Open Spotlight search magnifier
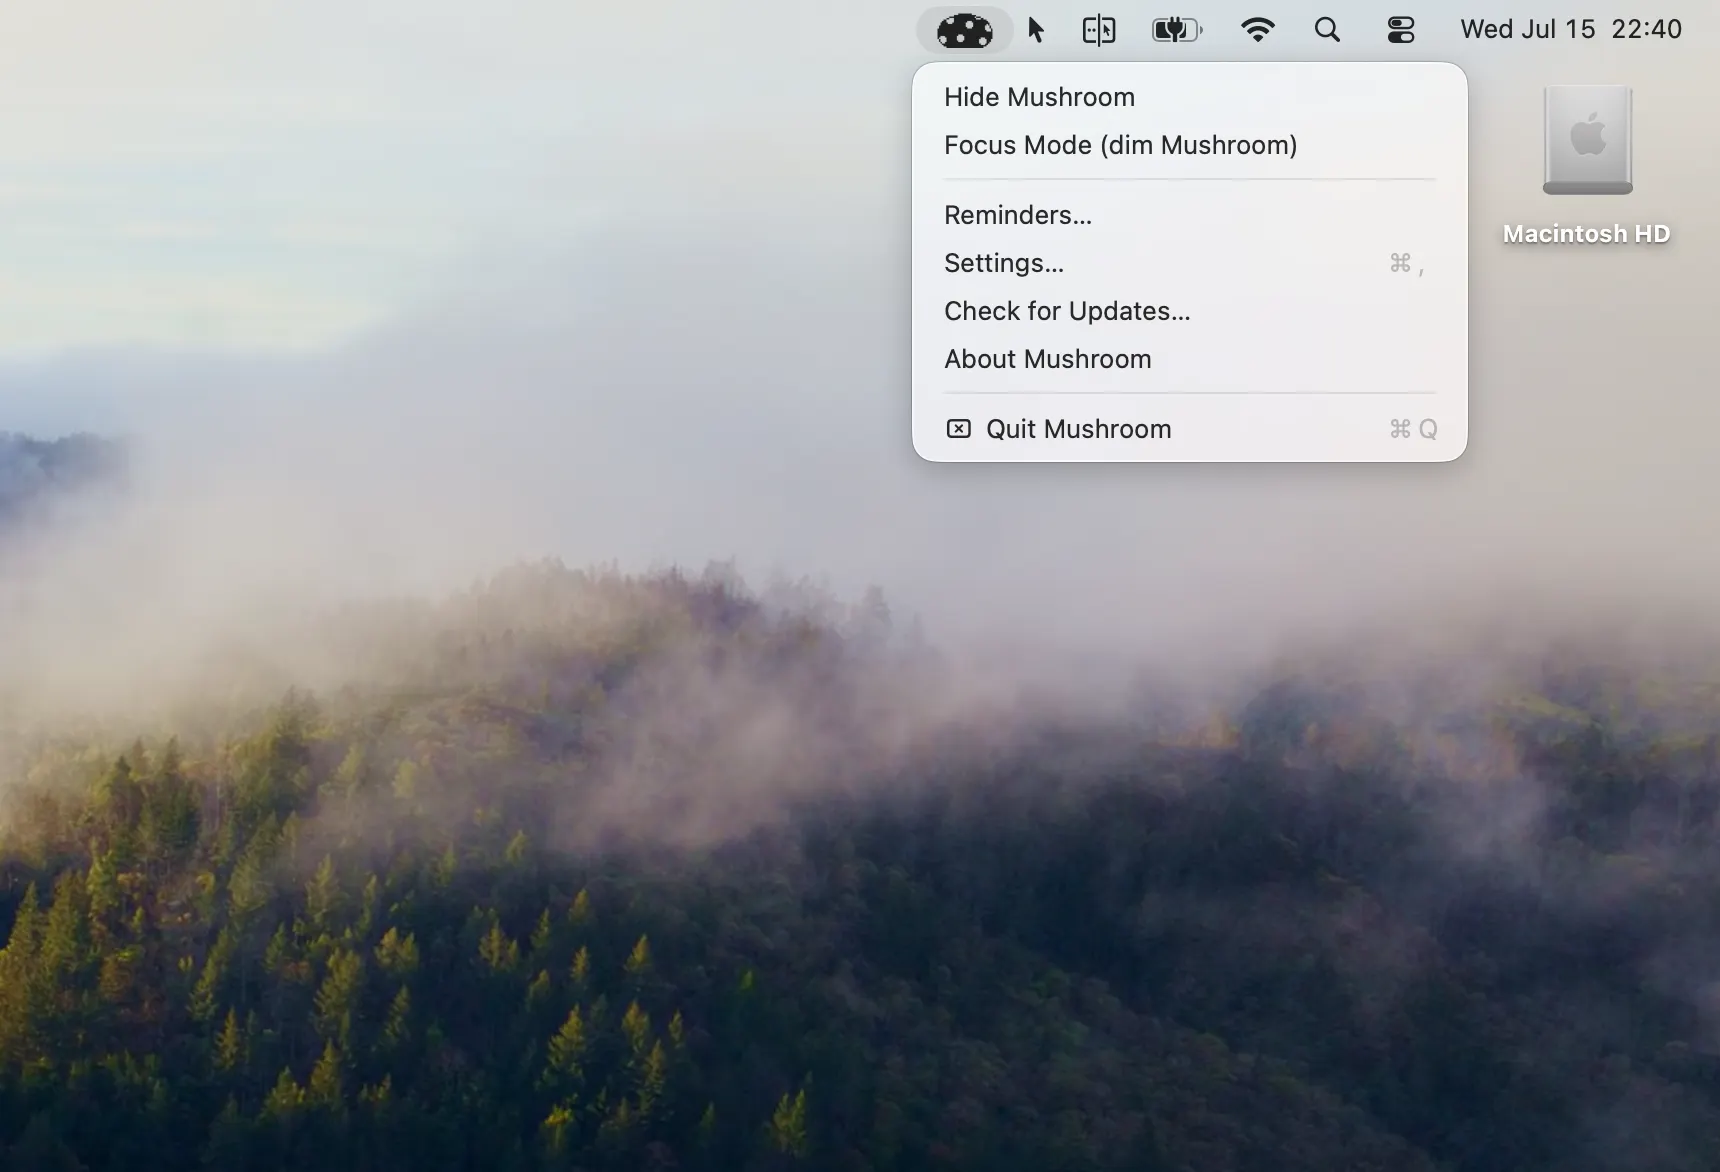The image size is (1720, 1172). point(1327,30)
